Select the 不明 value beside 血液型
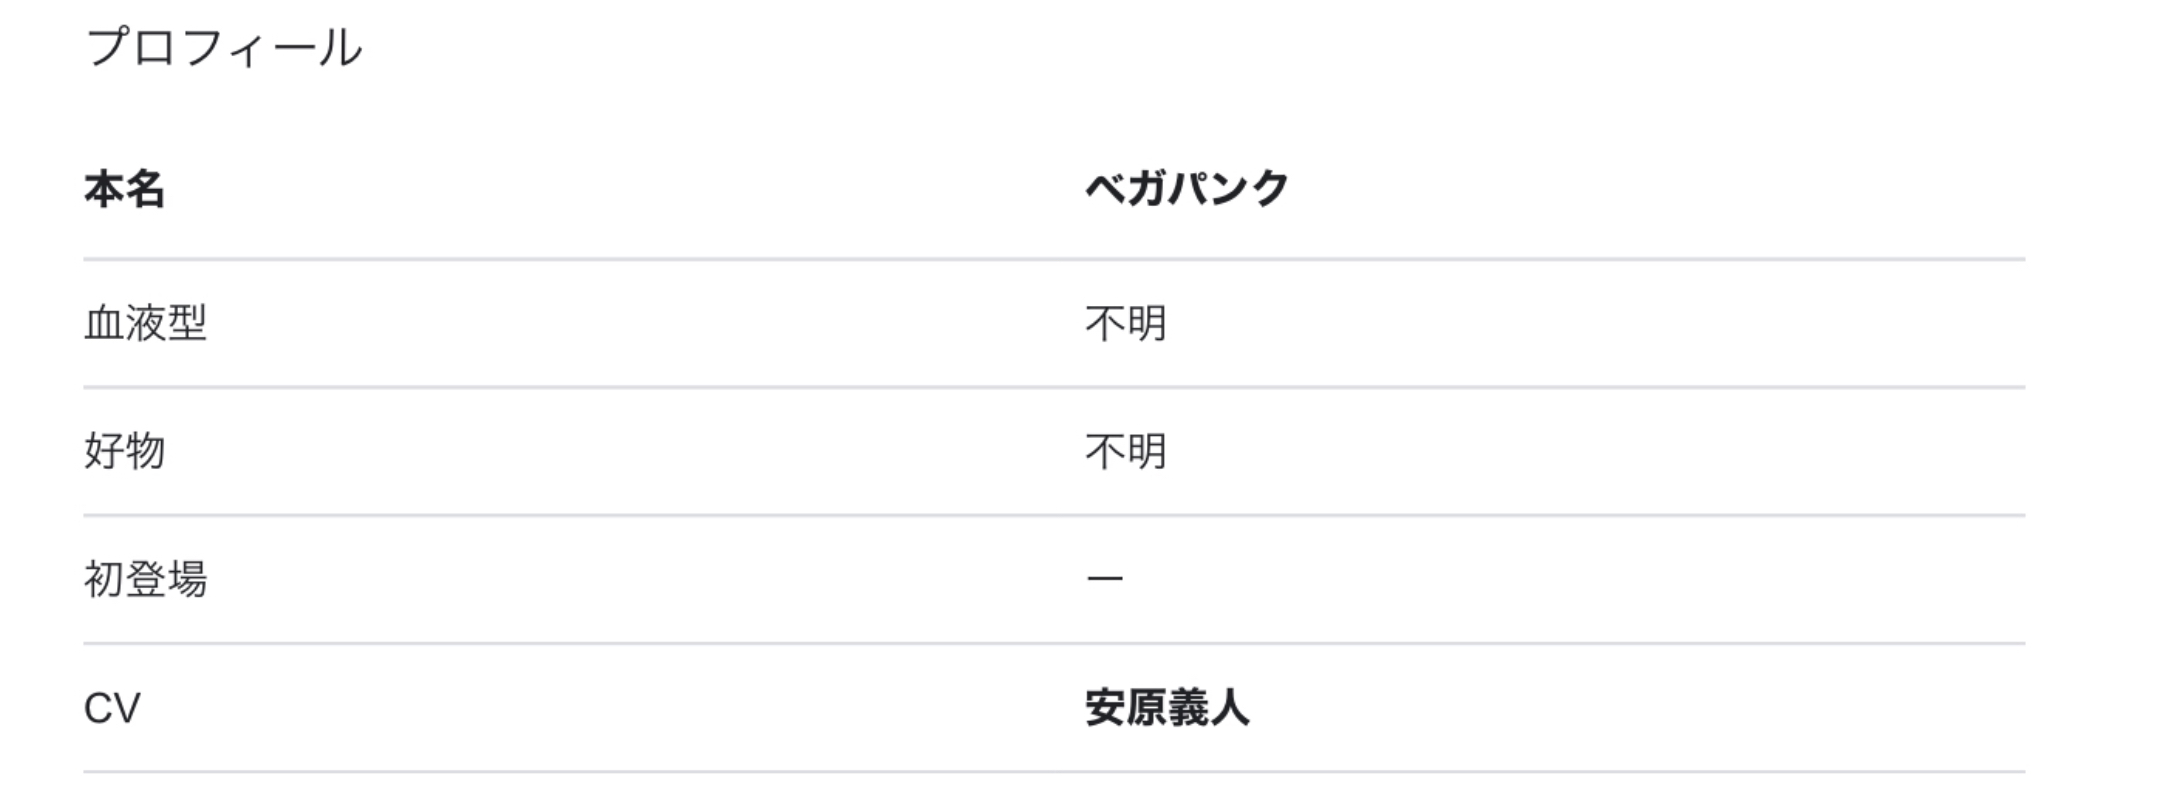Screen dimensions: 2160x797 [x=1126, y=323]
